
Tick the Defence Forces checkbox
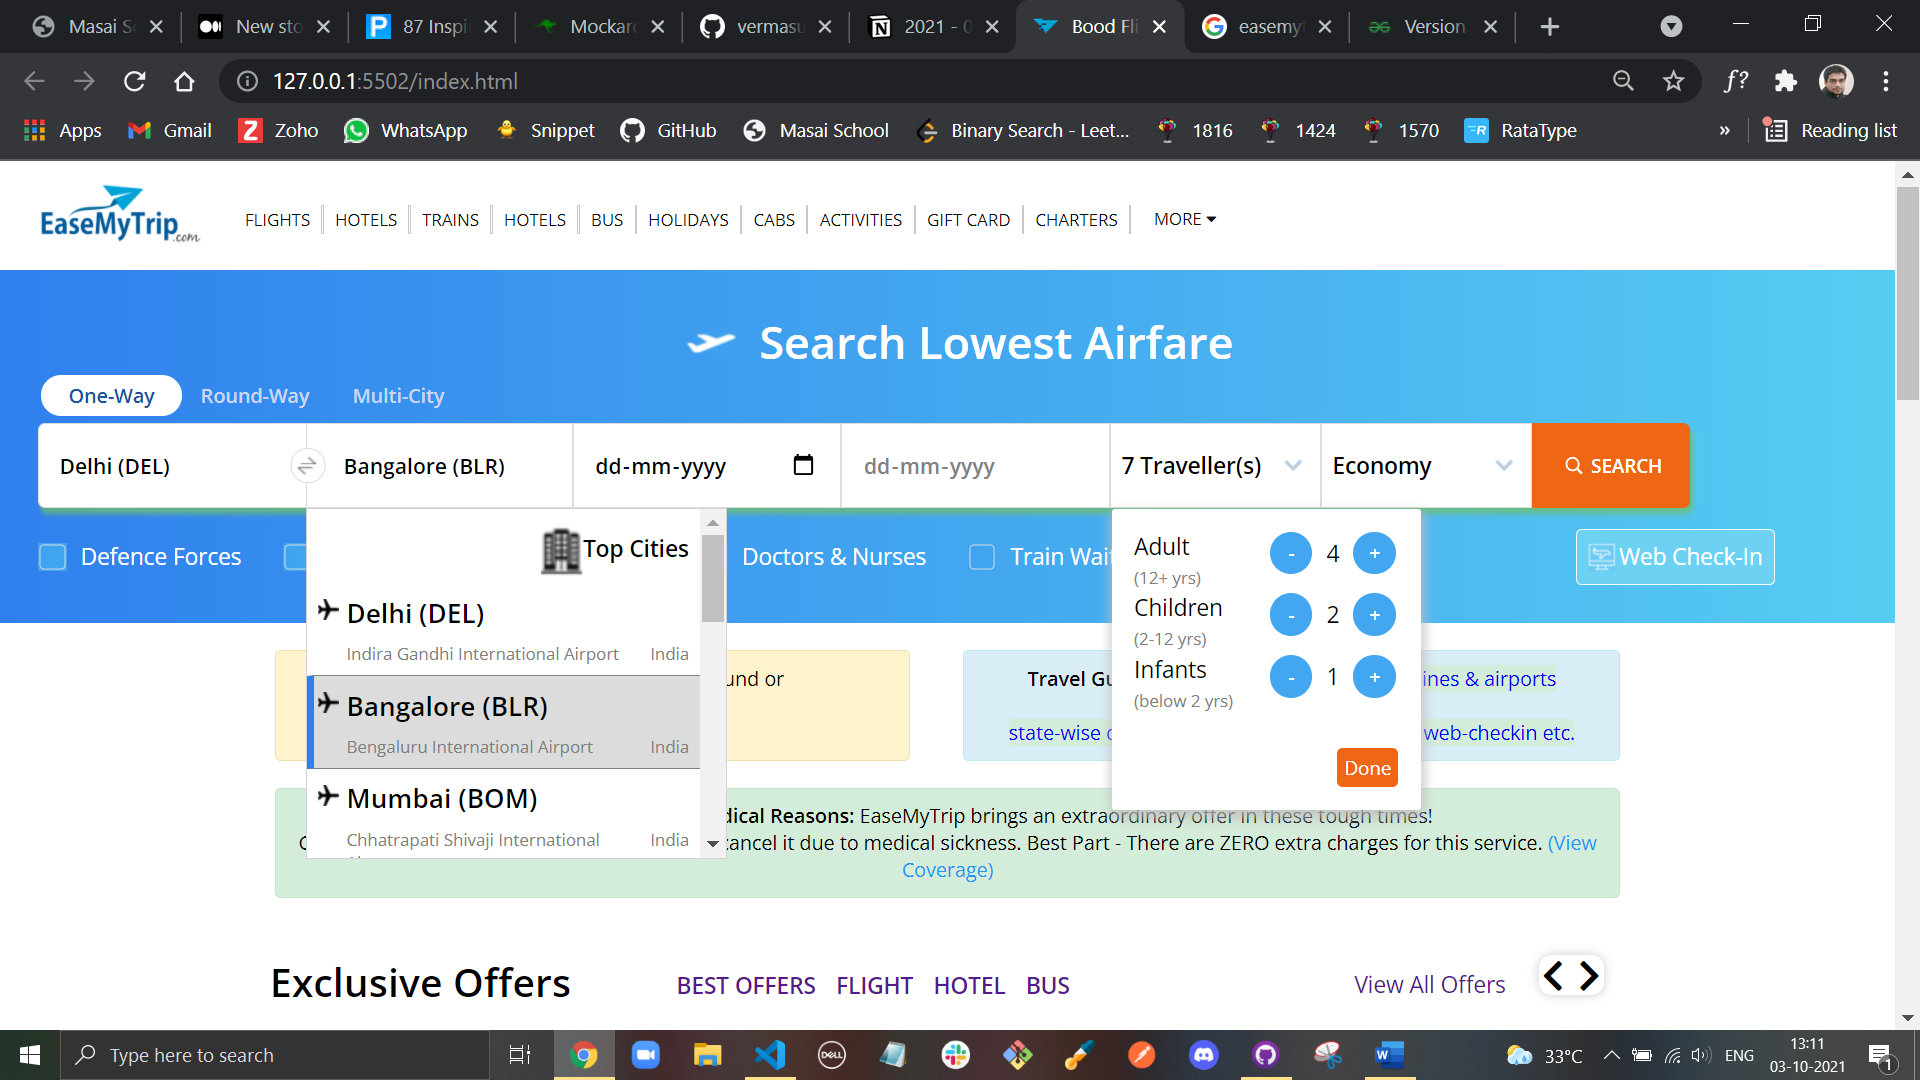52,557
